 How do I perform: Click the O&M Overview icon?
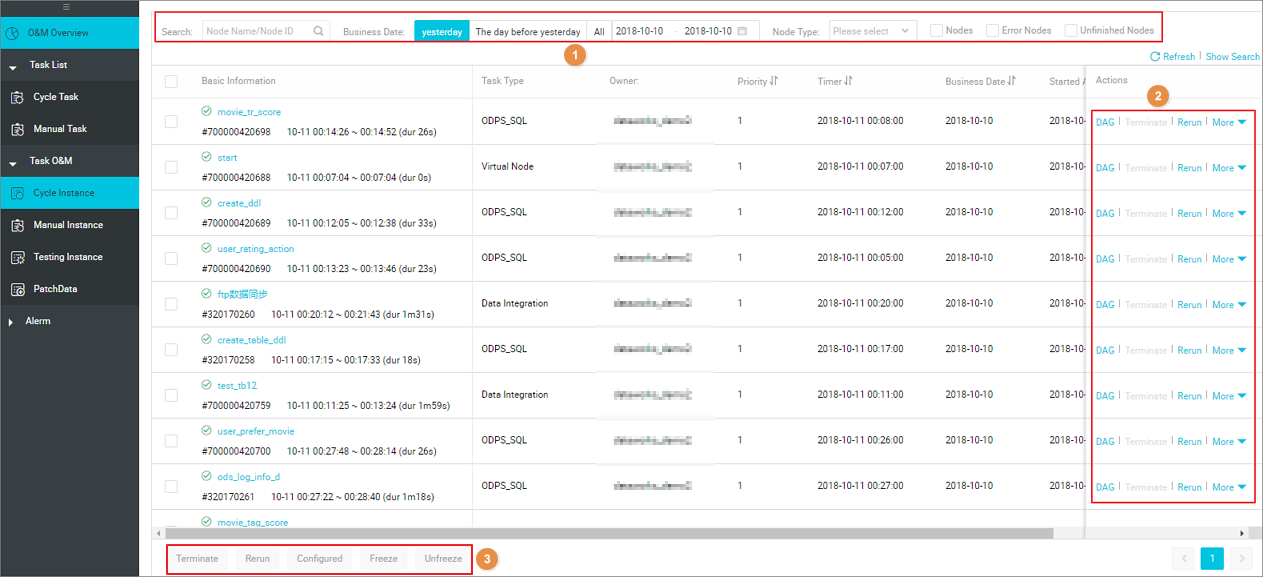tap(12, 33)
